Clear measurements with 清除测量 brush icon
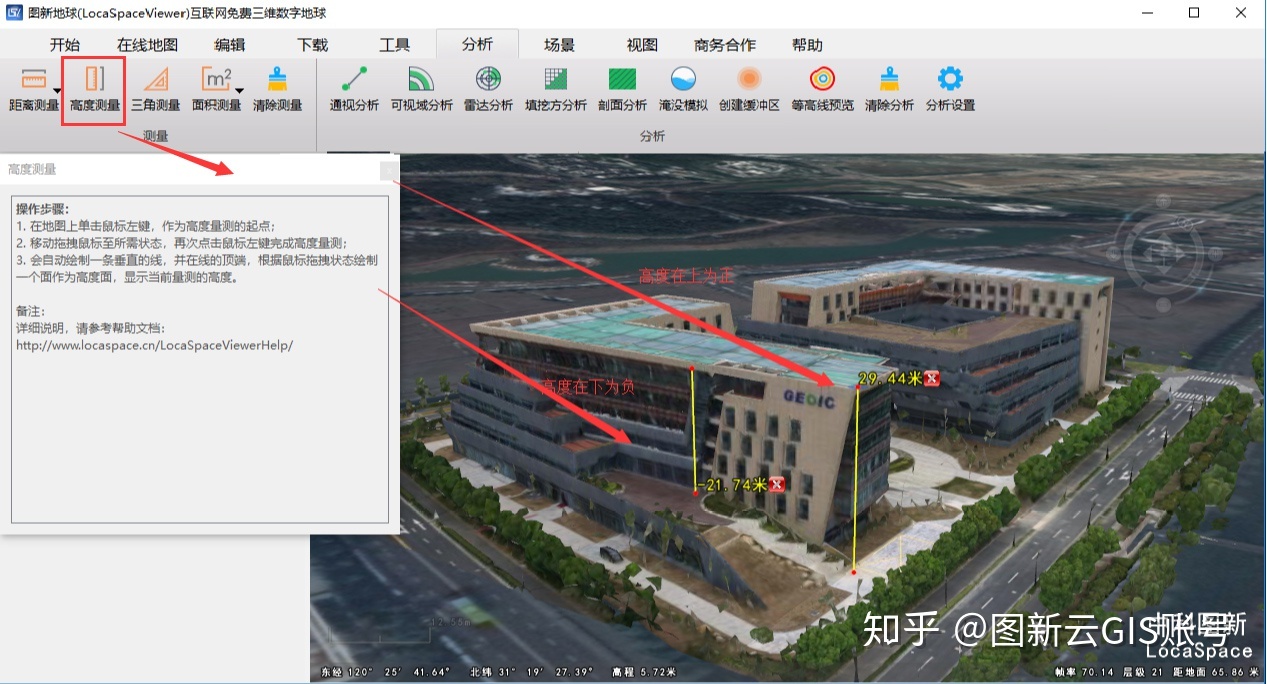 coord(277,89)
